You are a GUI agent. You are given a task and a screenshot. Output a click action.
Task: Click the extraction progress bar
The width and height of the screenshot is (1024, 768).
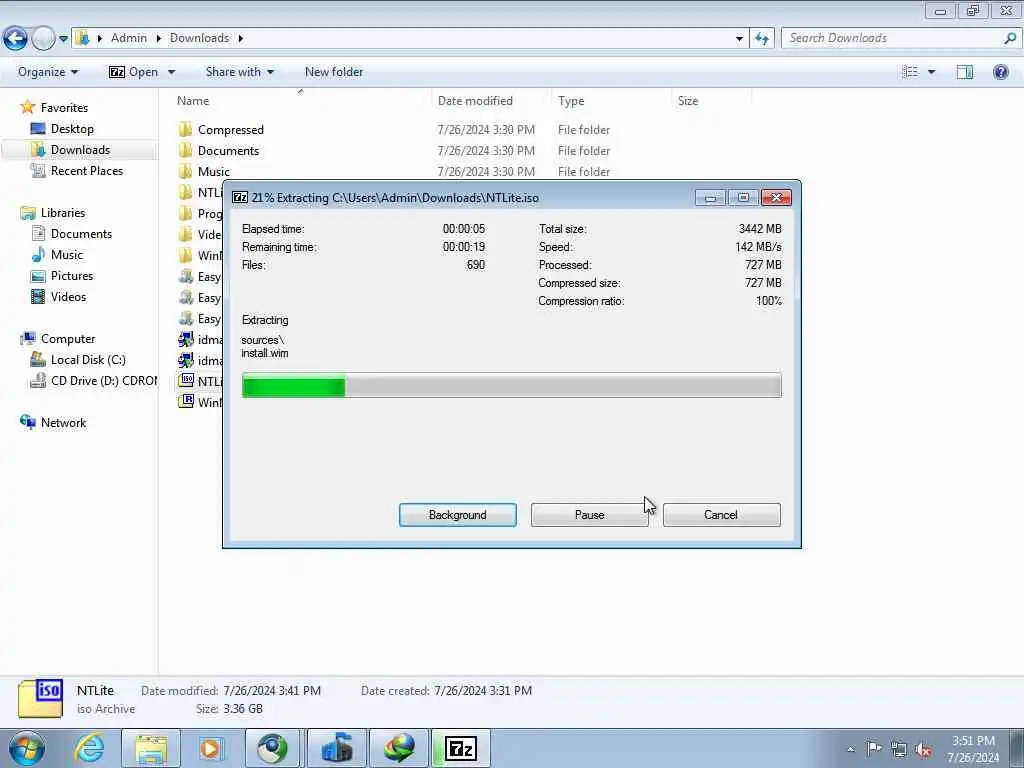(x=511, y=385)
